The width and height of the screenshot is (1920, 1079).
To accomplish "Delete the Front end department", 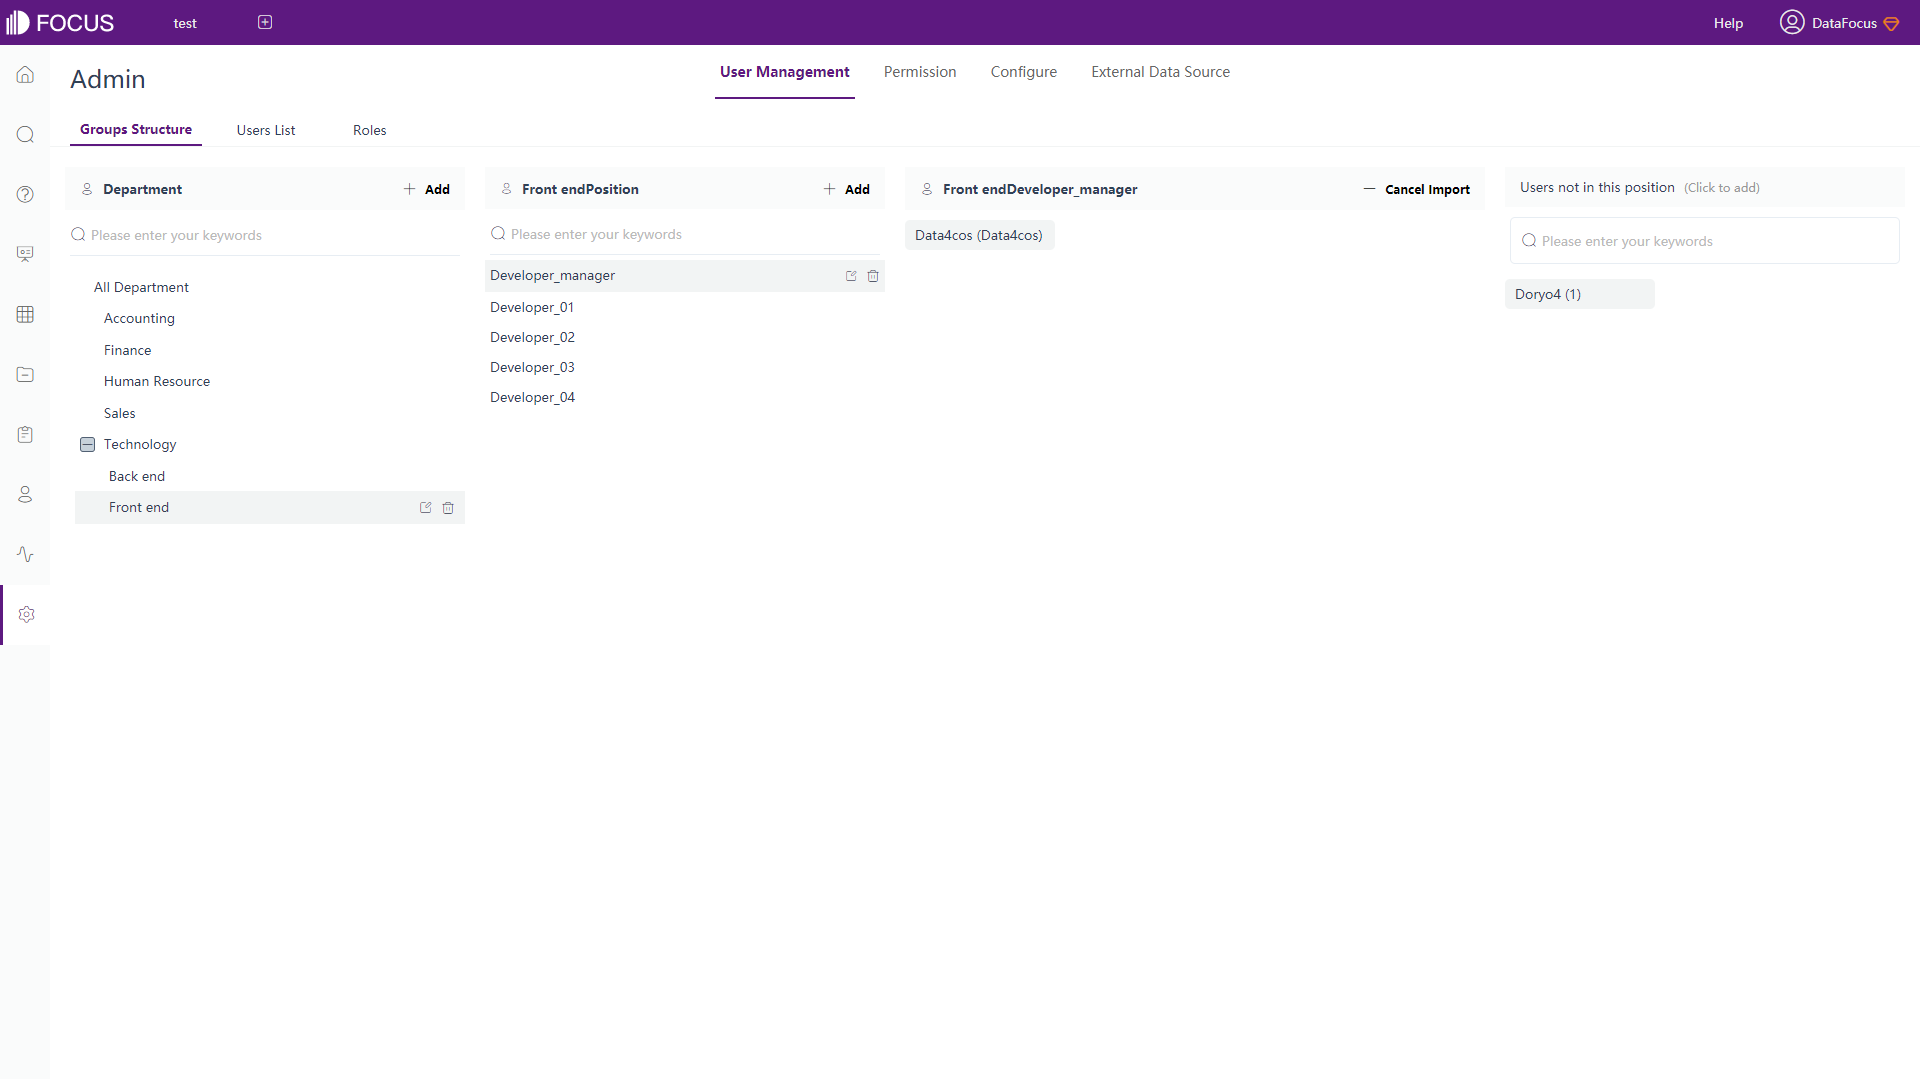I will click(x=448, y=508).
